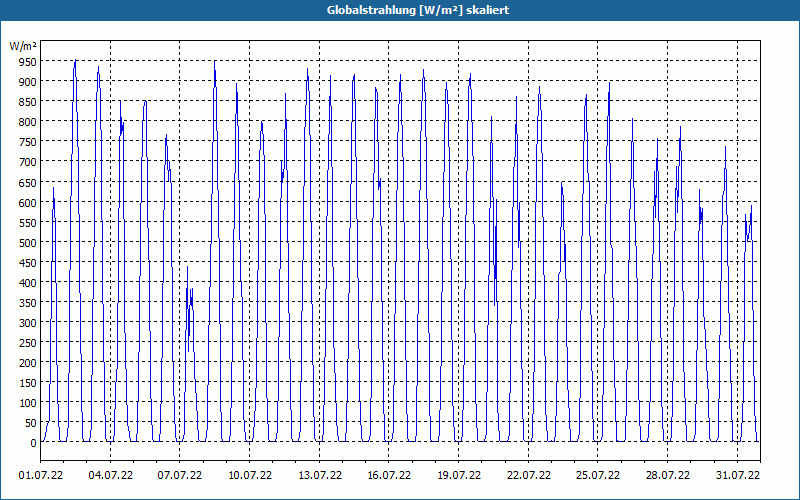Click the 550 y-axis label

tap(27, 222)
